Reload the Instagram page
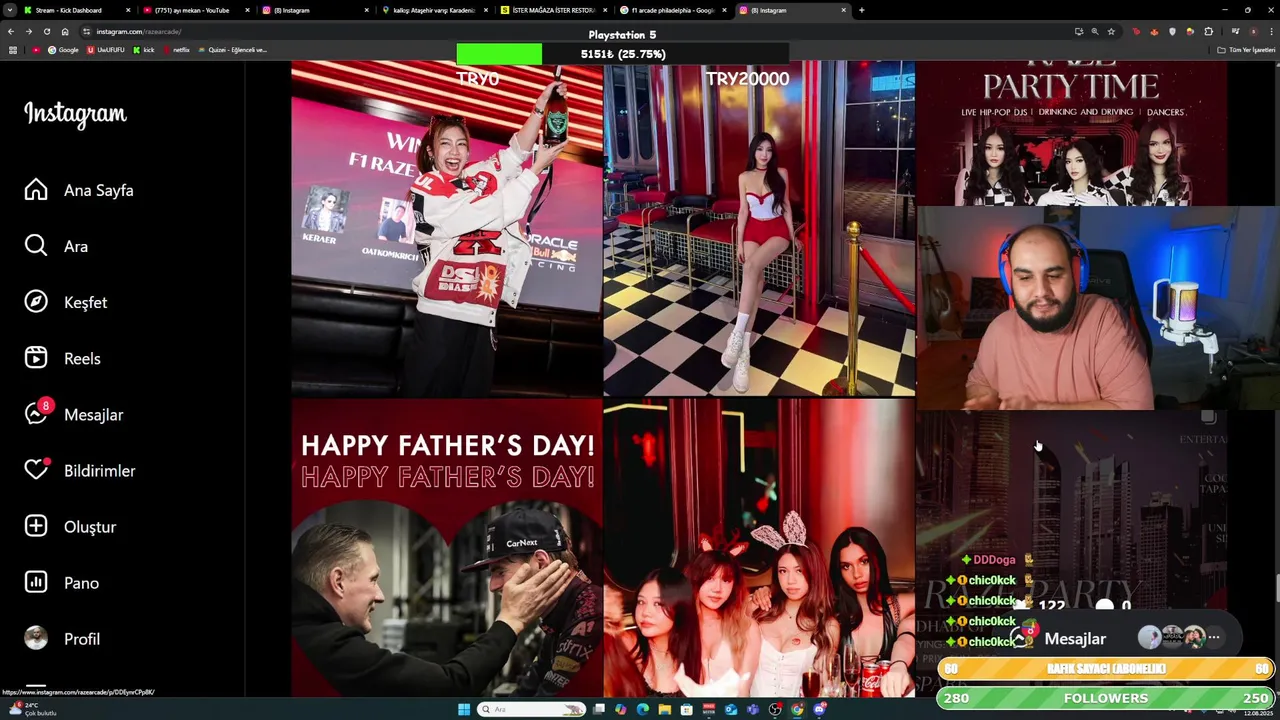 [47, 32]
